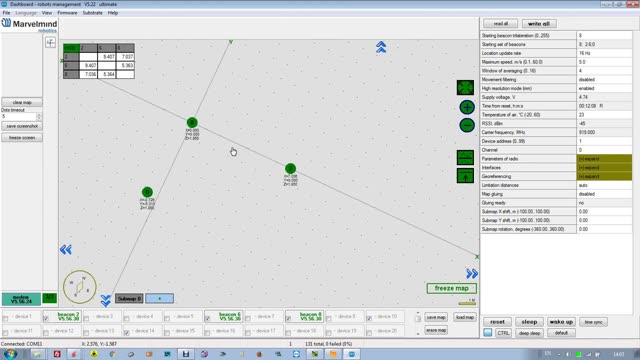Open the File menu
Viewport: 640px width, 360px height.
[6, 13]
